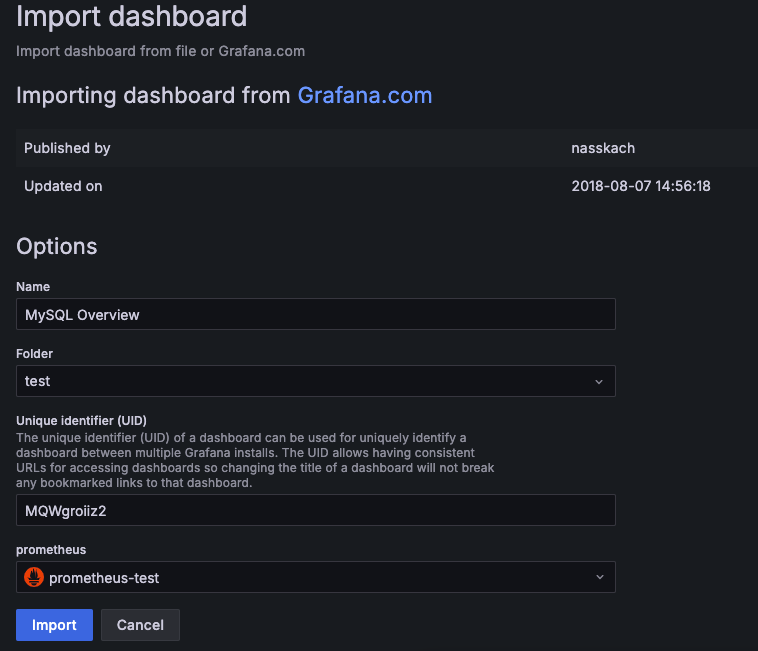This screenshot has width=758, height=651.
Task: Click the Import dashboard page title
Action: (x=131, y=16)
